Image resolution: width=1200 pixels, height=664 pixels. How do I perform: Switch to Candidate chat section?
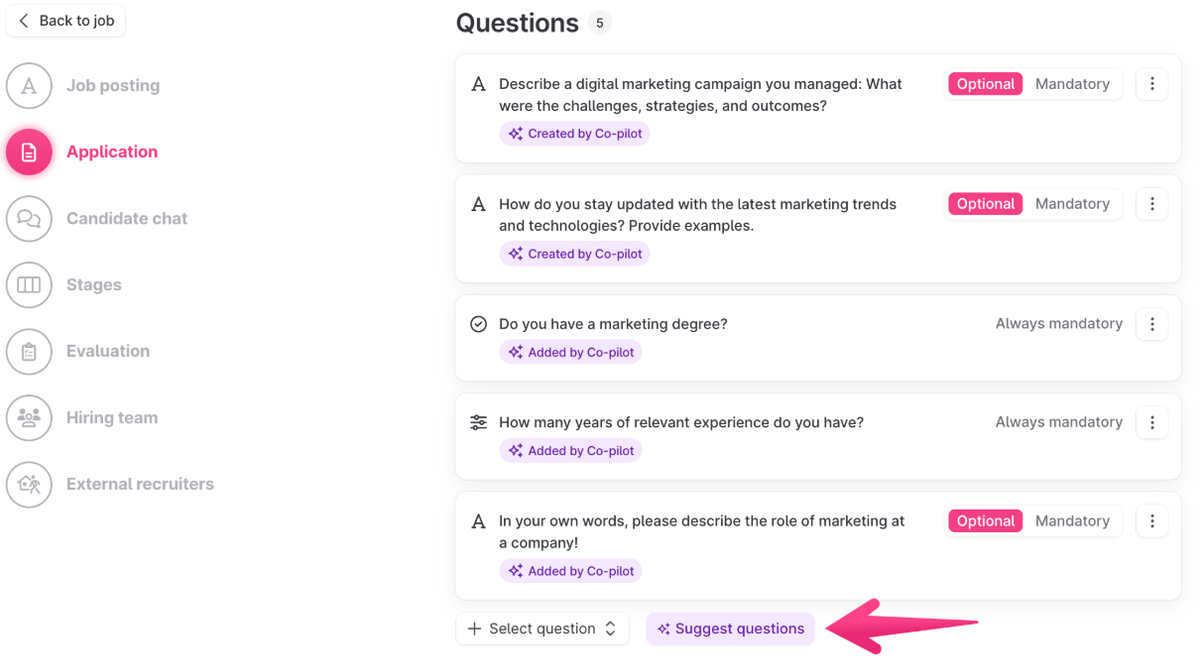(127, 219)
